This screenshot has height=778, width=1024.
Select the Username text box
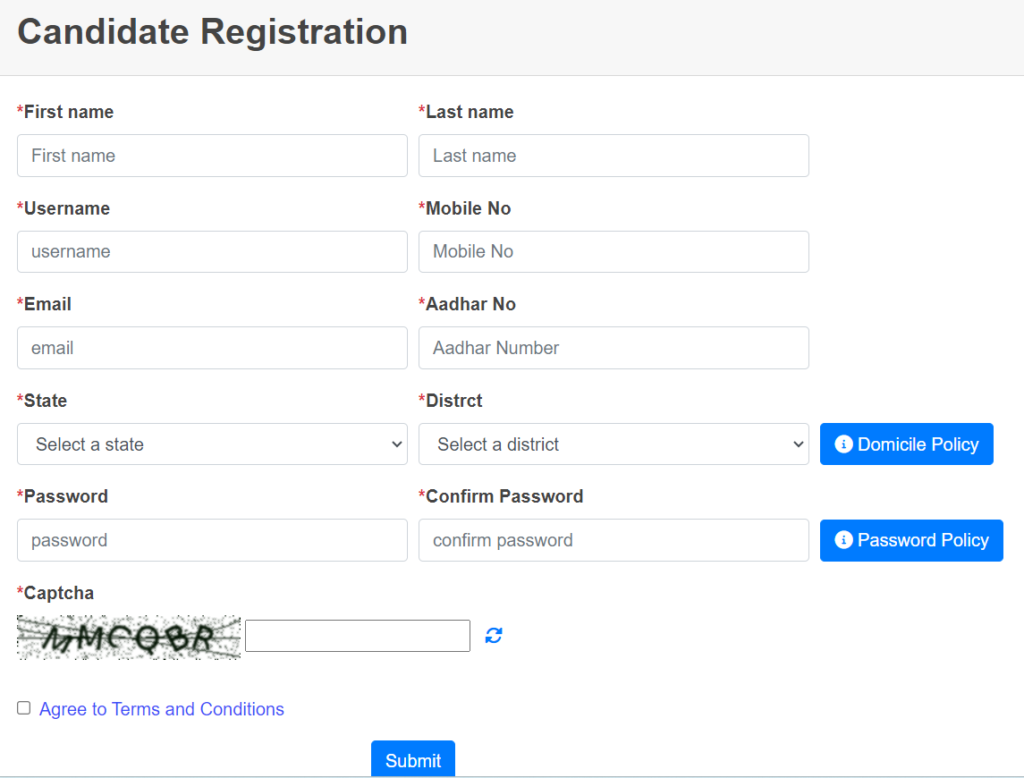212,252
